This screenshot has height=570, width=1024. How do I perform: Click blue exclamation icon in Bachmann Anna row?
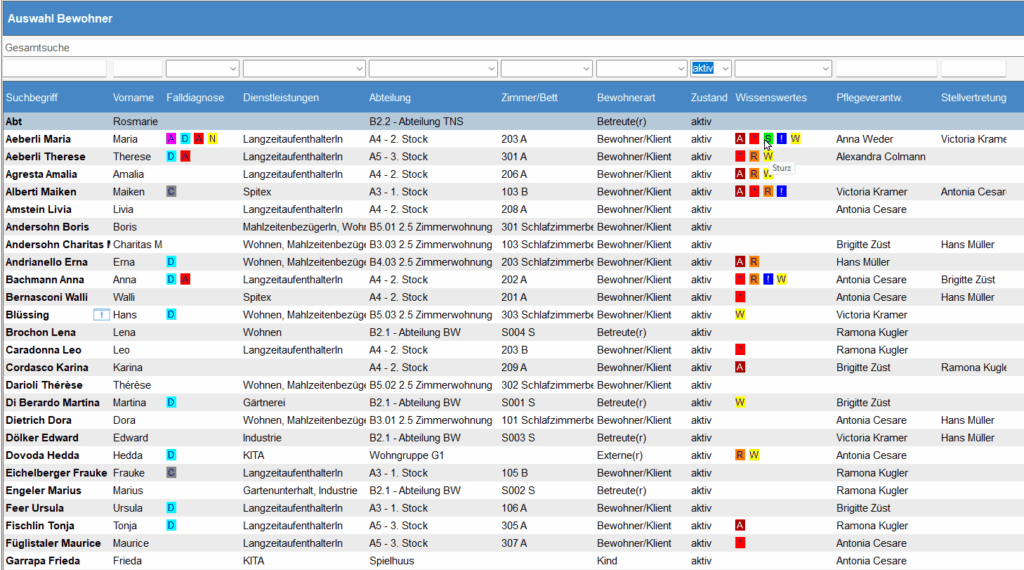[768, 279]
